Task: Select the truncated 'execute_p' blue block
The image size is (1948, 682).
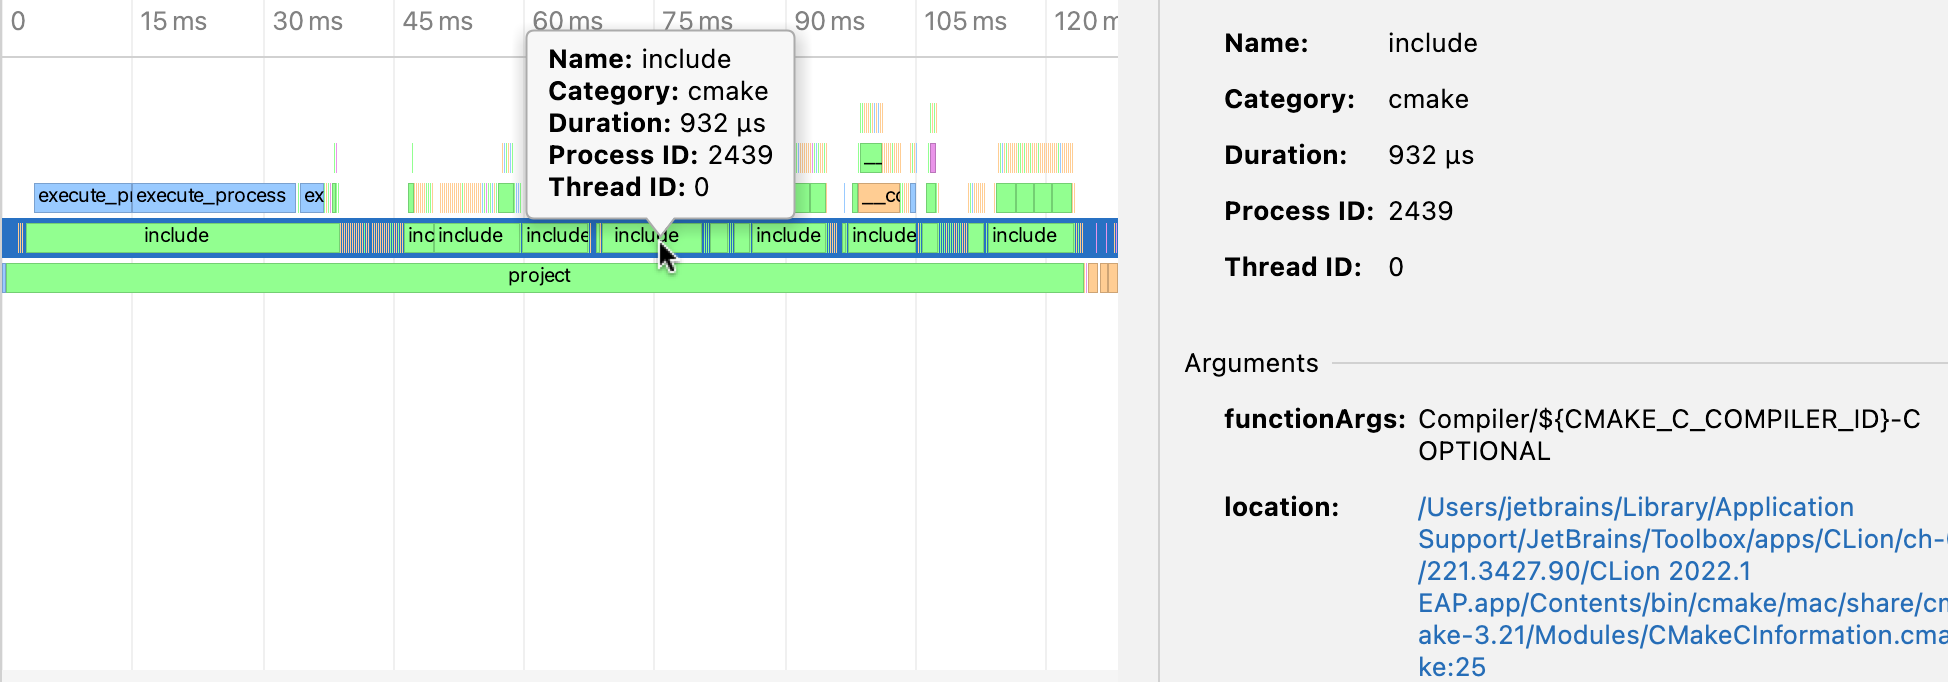Action: pyautogui.click(x=83, y=197)
